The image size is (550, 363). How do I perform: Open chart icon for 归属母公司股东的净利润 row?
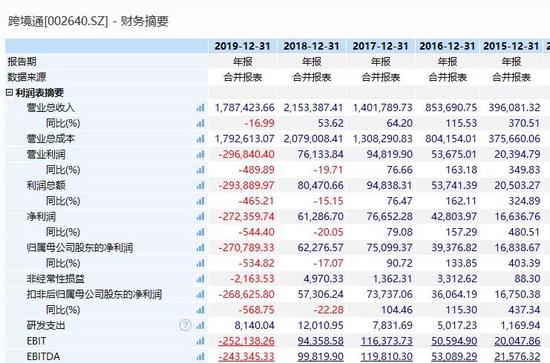tap(200, 248)
